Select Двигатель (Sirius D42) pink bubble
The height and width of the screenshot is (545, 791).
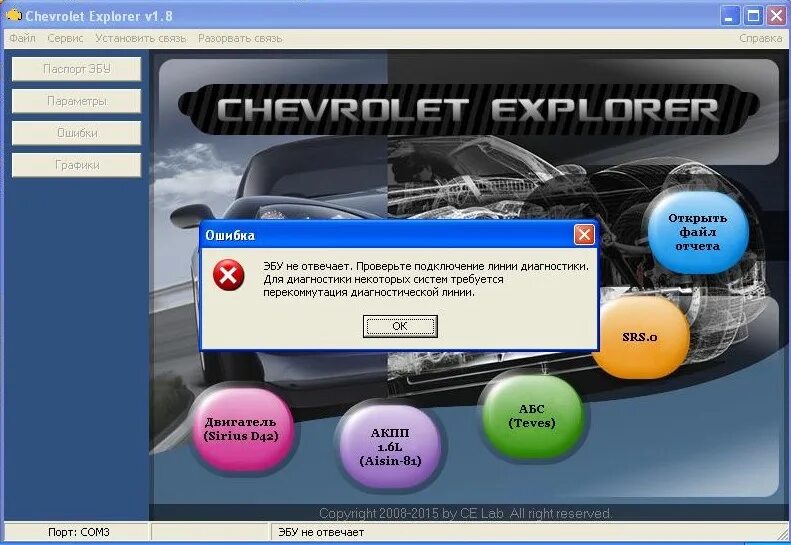click(241, 429)
